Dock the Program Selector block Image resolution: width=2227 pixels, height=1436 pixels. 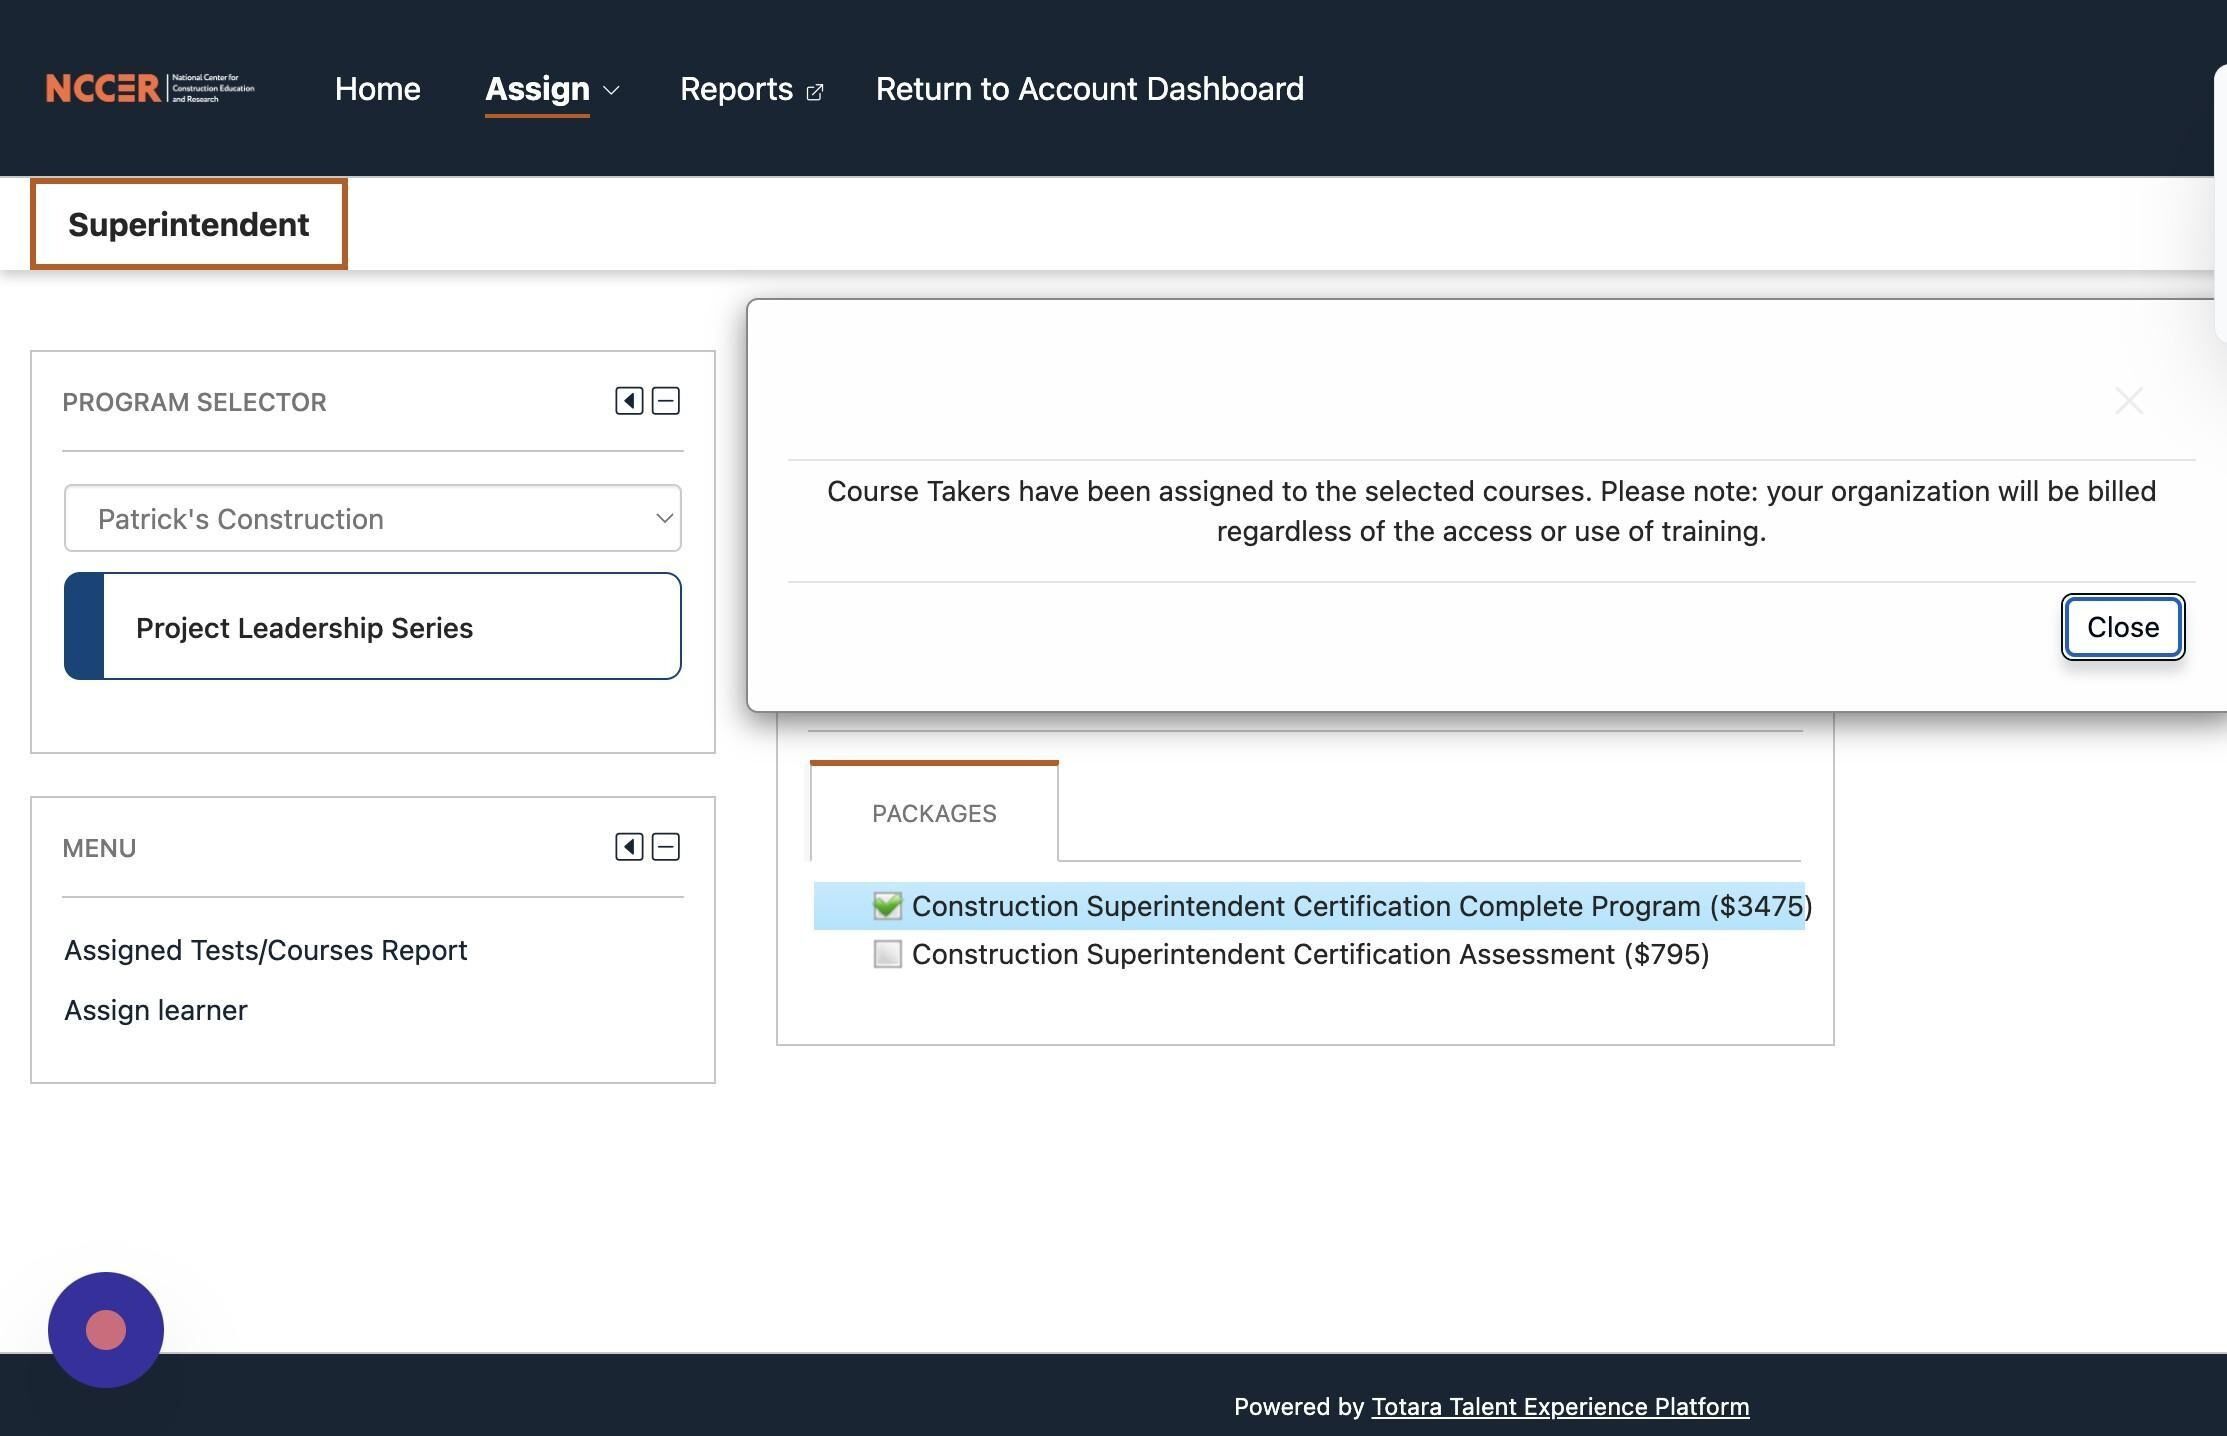pyautogui.click(x=629, y=401)
